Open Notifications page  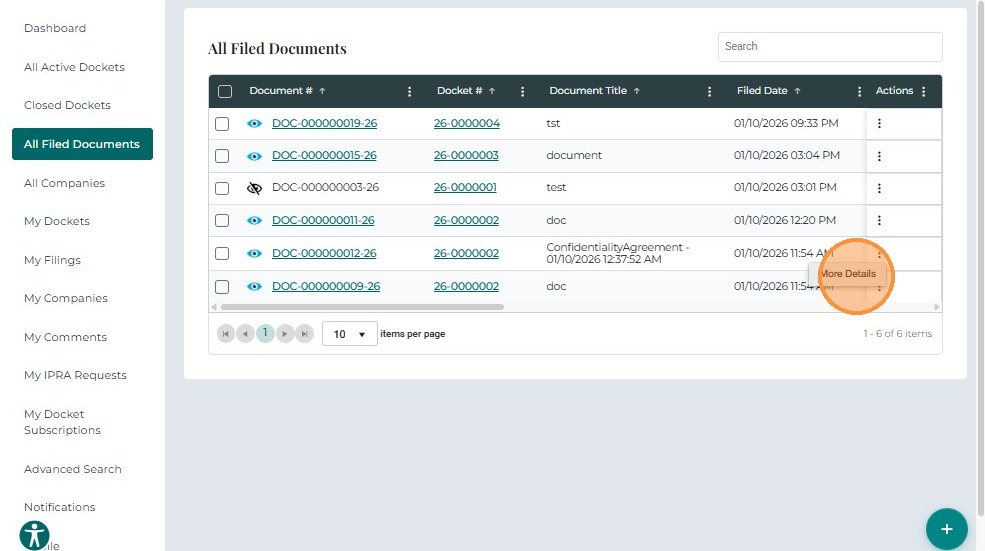coord(60,507)
